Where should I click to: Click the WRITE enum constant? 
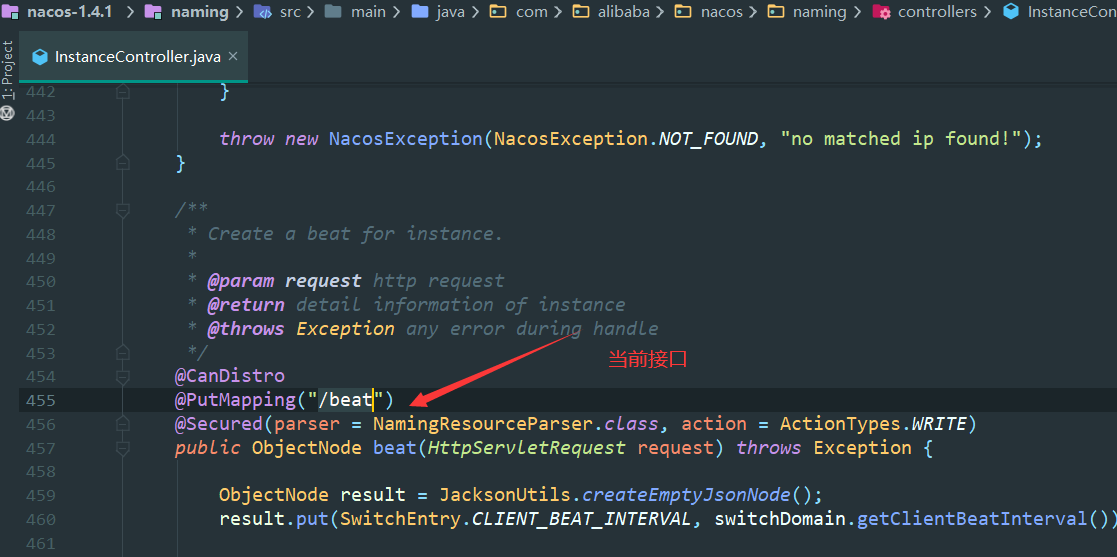click(939, 425)
